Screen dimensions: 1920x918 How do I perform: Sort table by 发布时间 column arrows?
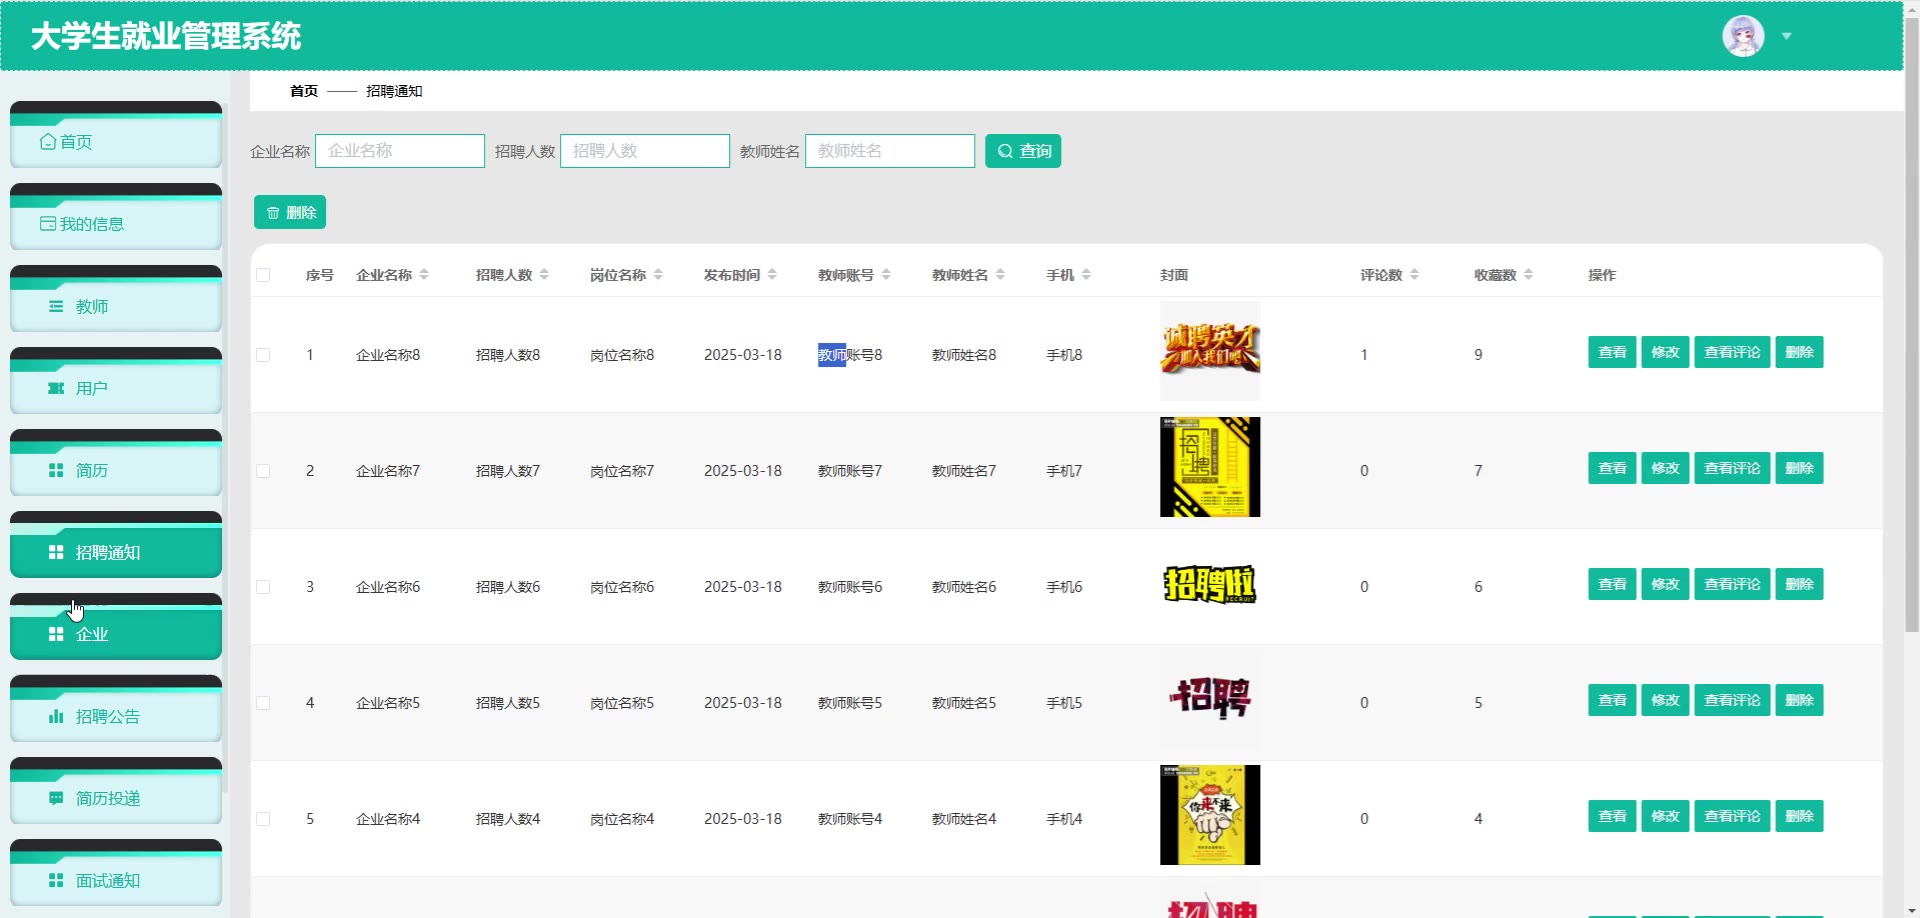(x=772, y=275)
